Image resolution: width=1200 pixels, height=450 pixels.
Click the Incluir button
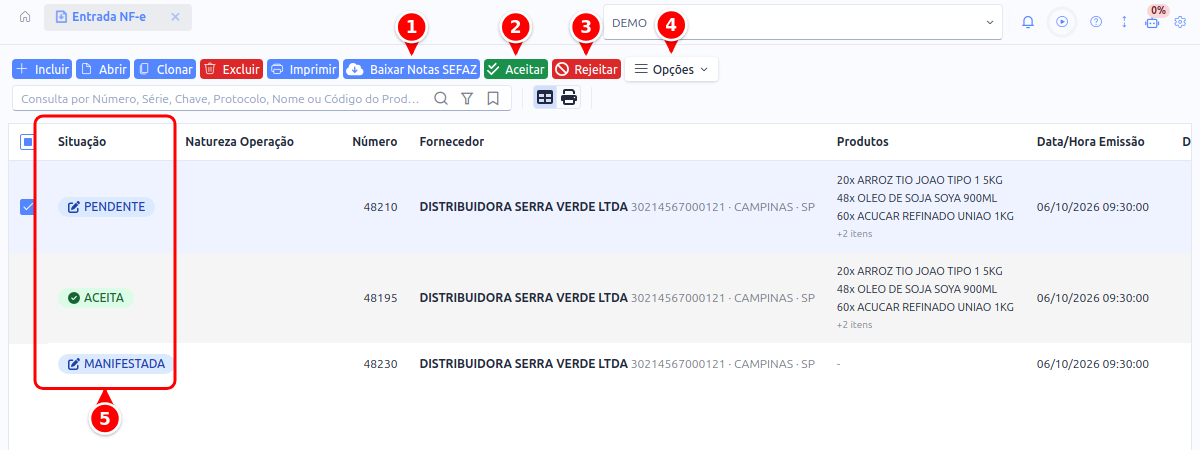pyautogui.click(x=42, y=70)
